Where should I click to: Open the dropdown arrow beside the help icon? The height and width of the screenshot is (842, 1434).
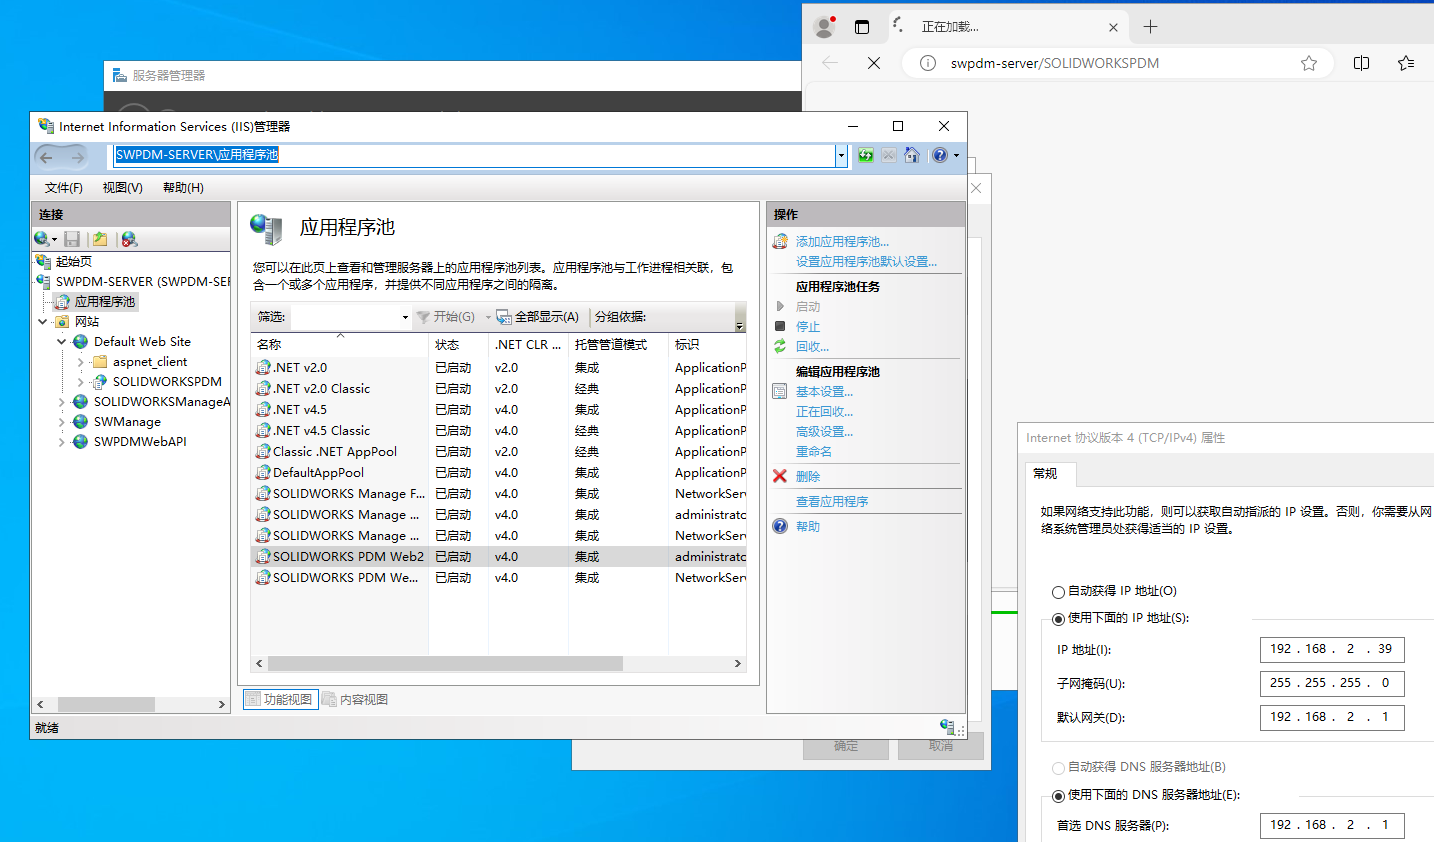956,155
